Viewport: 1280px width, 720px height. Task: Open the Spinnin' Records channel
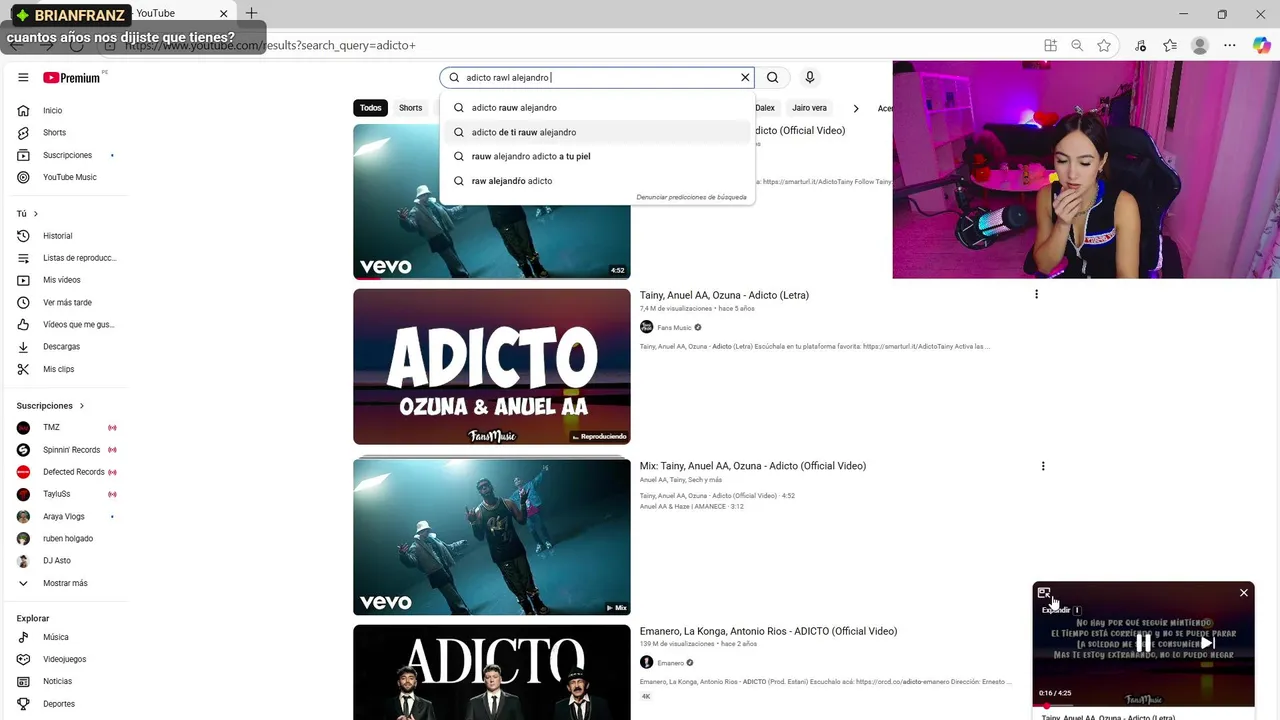pos(64,450)
